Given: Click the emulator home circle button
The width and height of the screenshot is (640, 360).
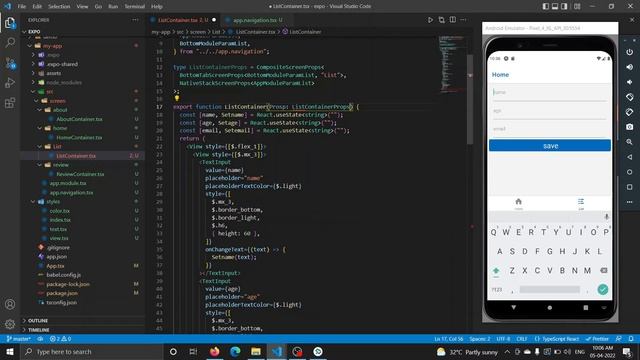Looking at the screenshot, I should coord(629,172).
